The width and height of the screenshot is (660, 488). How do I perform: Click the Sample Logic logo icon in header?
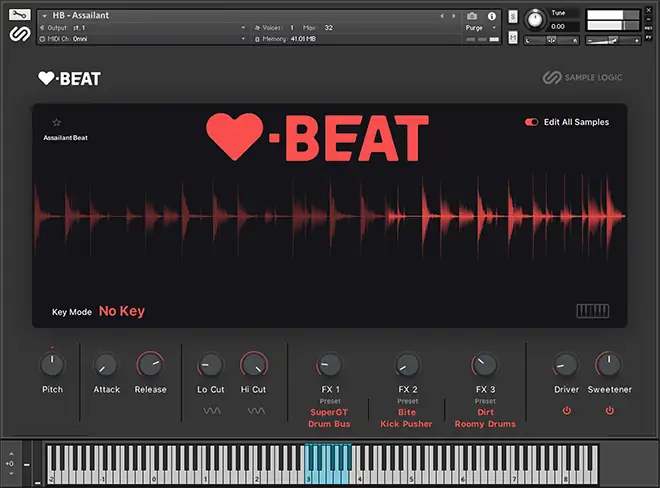(x=20, y=34)
